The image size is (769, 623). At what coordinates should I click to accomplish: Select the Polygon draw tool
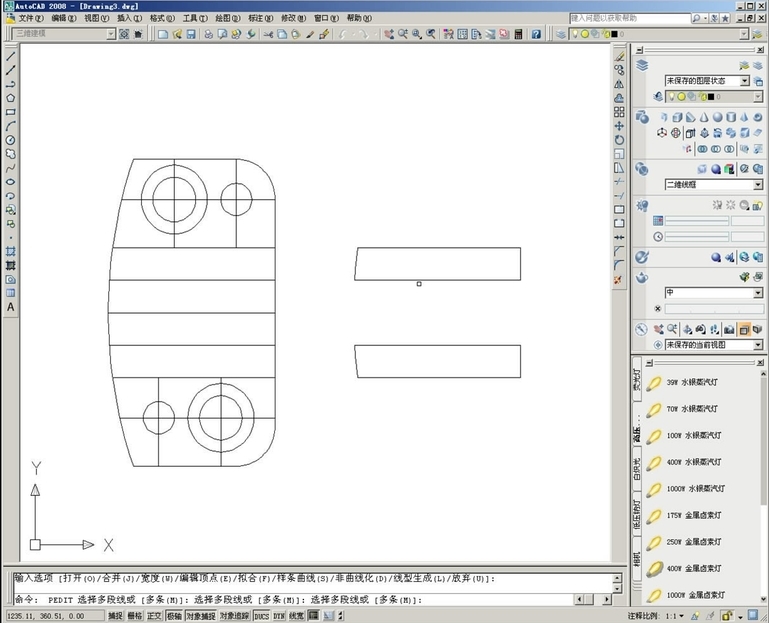pyautogui.click(x=10, y=98)
